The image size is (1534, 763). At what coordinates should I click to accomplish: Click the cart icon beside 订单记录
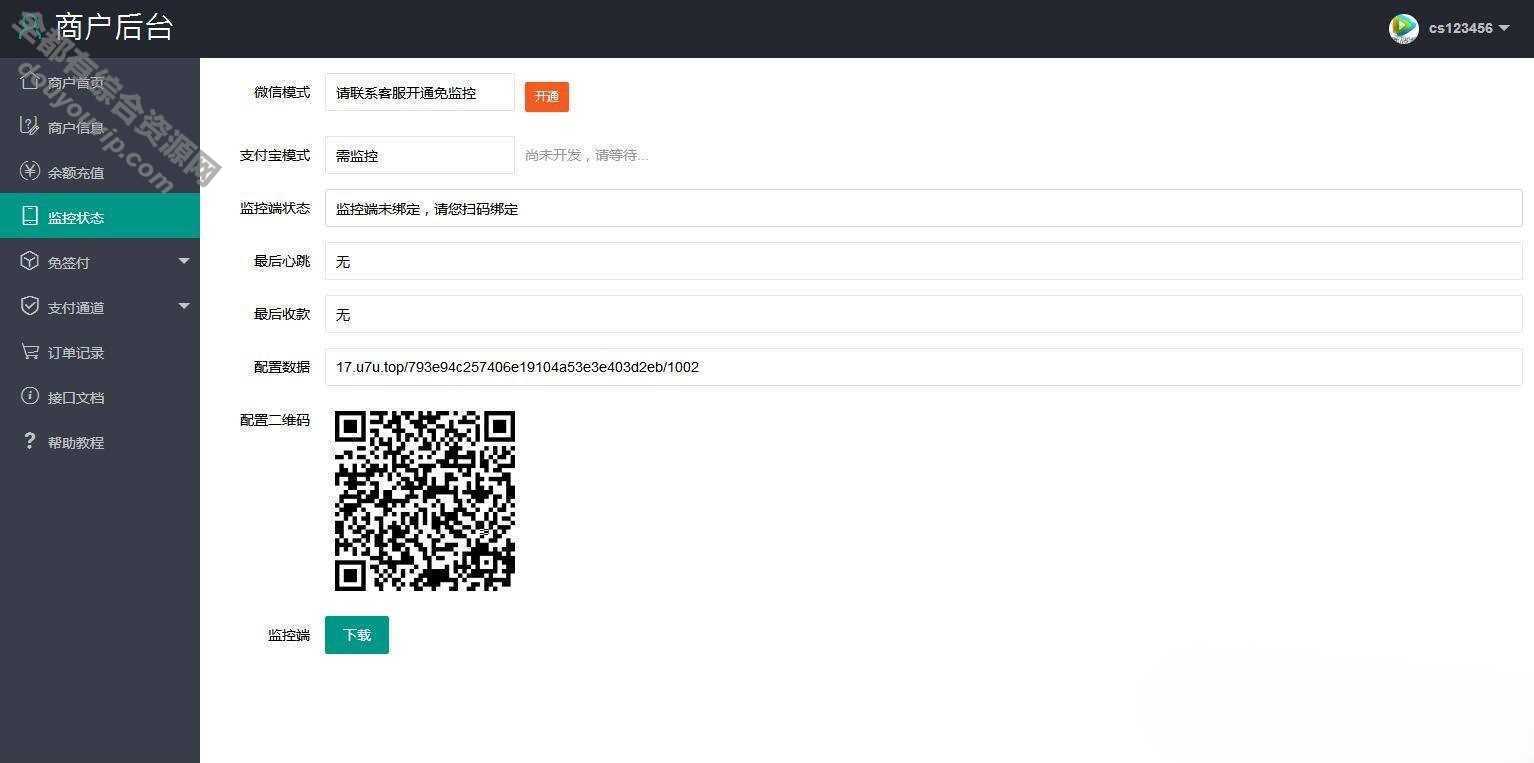(30, 351)
